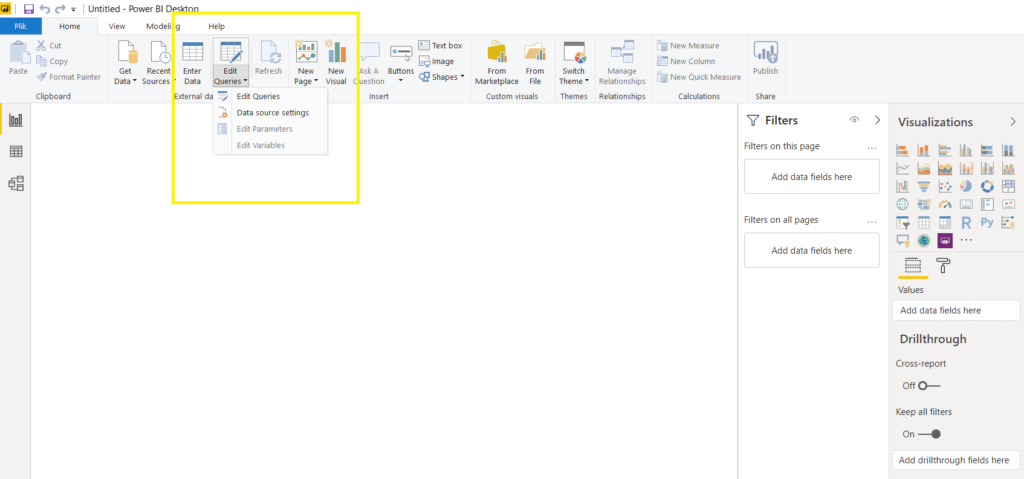Select the ArcGIS Maps visual
Viewport: 1024px width, 479px height.
coord(923,240)
